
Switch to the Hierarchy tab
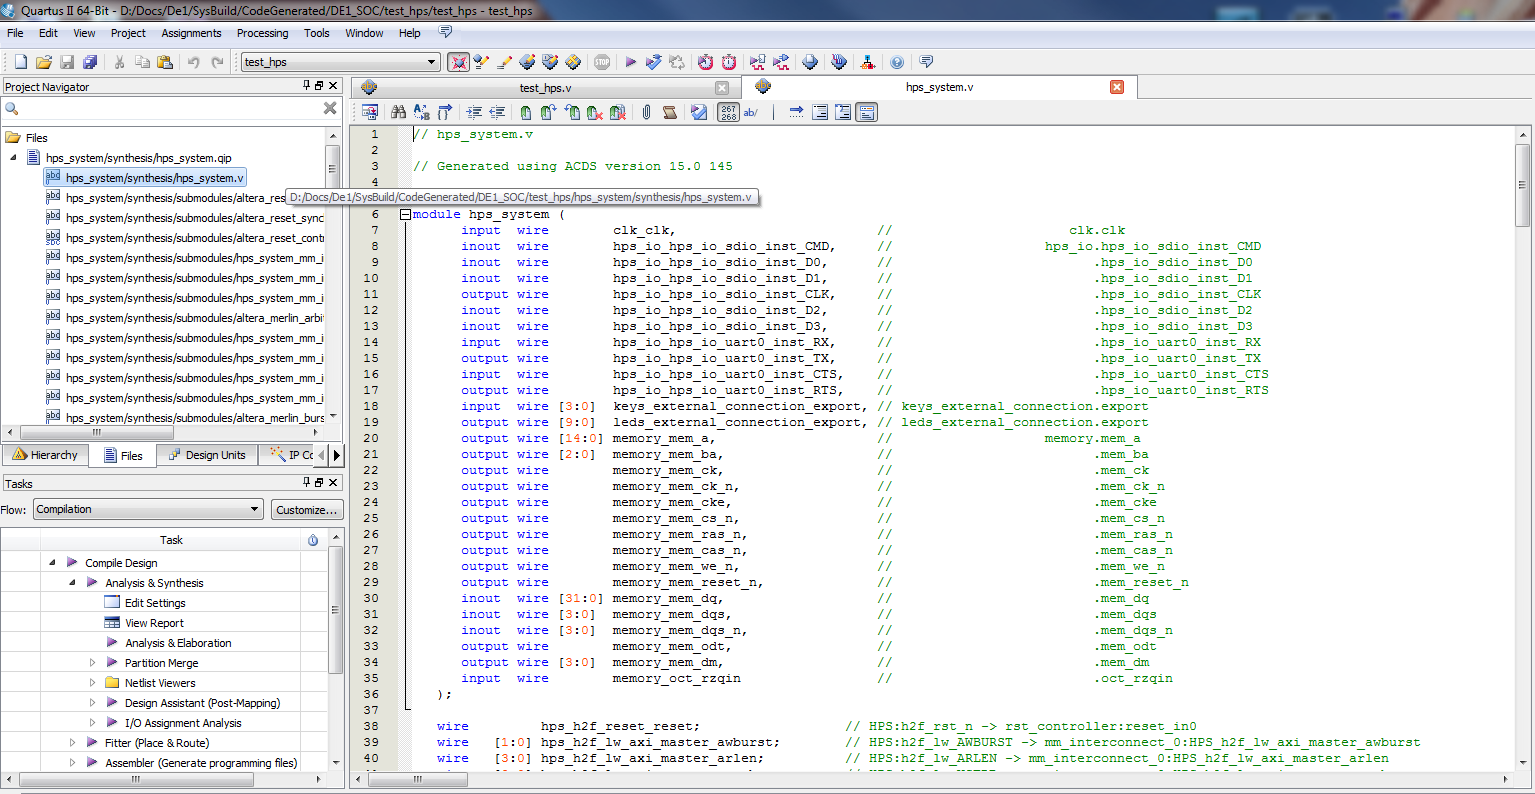(44, 455)
